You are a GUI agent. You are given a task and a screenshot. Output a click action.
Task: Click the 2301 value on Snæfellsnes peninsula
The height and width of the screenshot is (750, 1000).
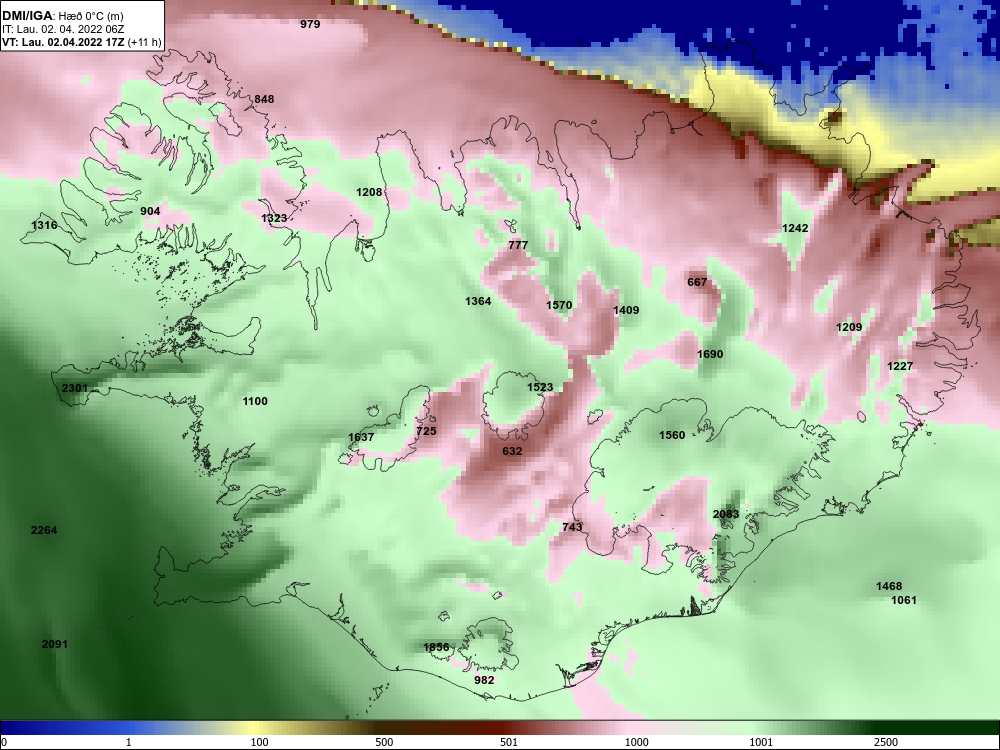coord(75,388)
